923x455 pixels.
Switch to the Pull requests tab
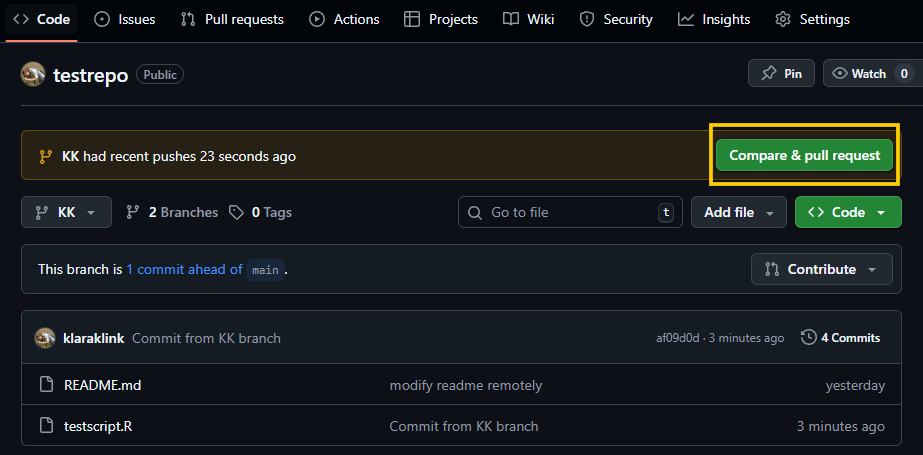(x=232, y=19)
